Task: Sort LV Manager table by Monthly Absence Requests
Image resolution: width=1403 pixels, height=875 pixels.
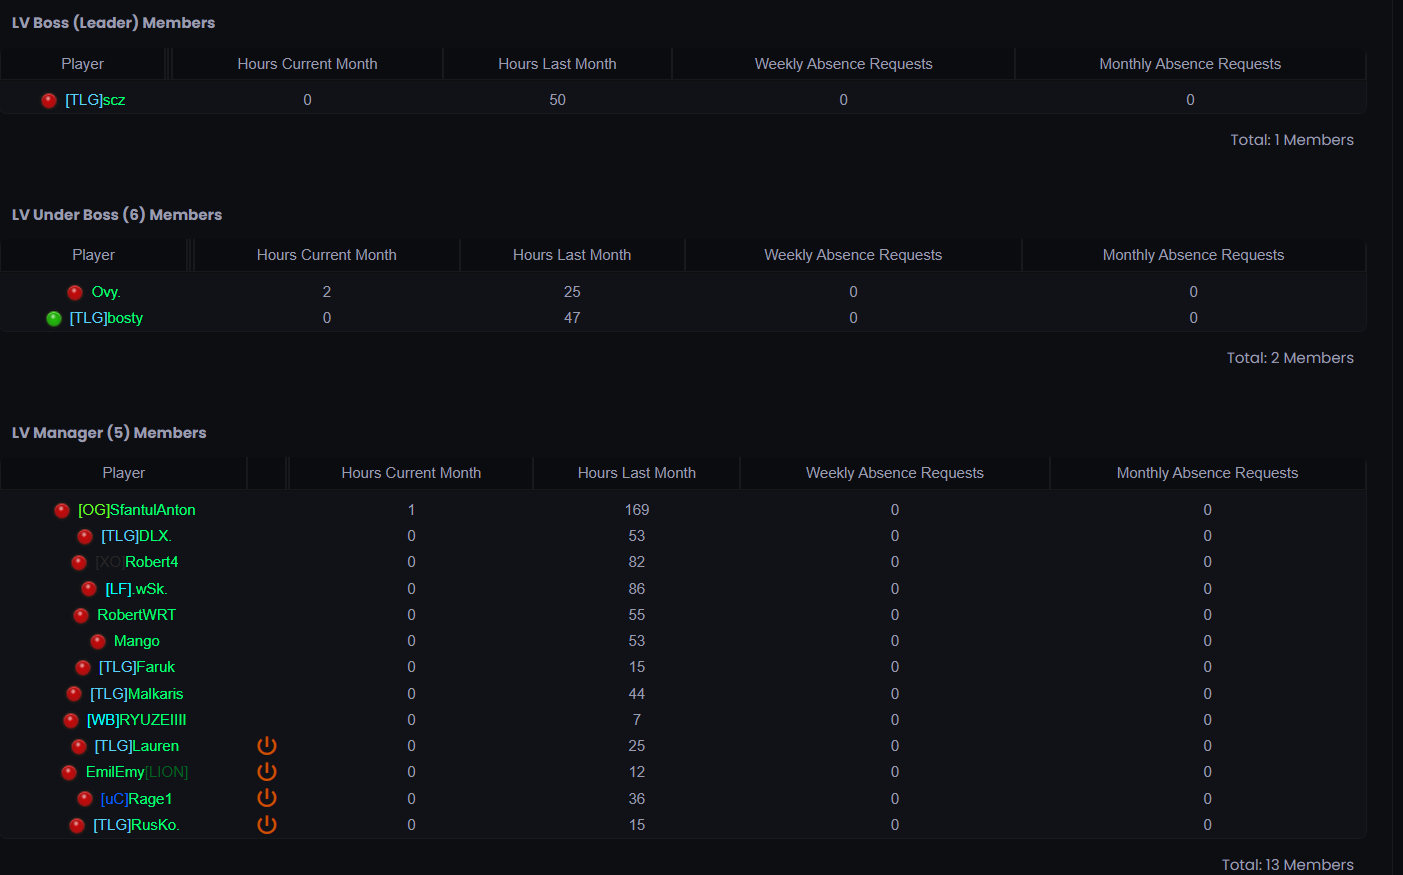Action: (1208, 473)
